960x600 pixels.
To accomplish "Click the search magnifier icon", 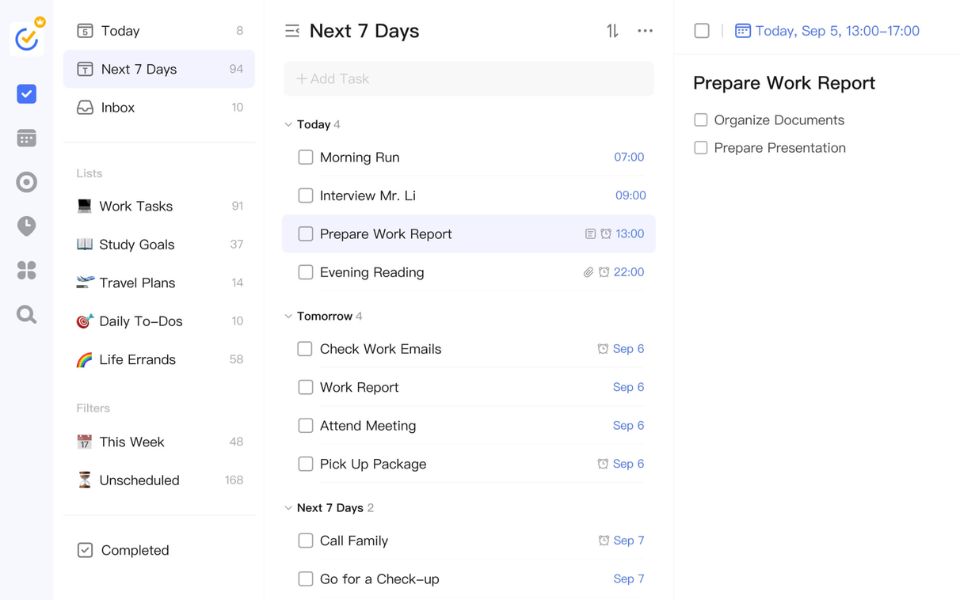I will pos(27,315).
